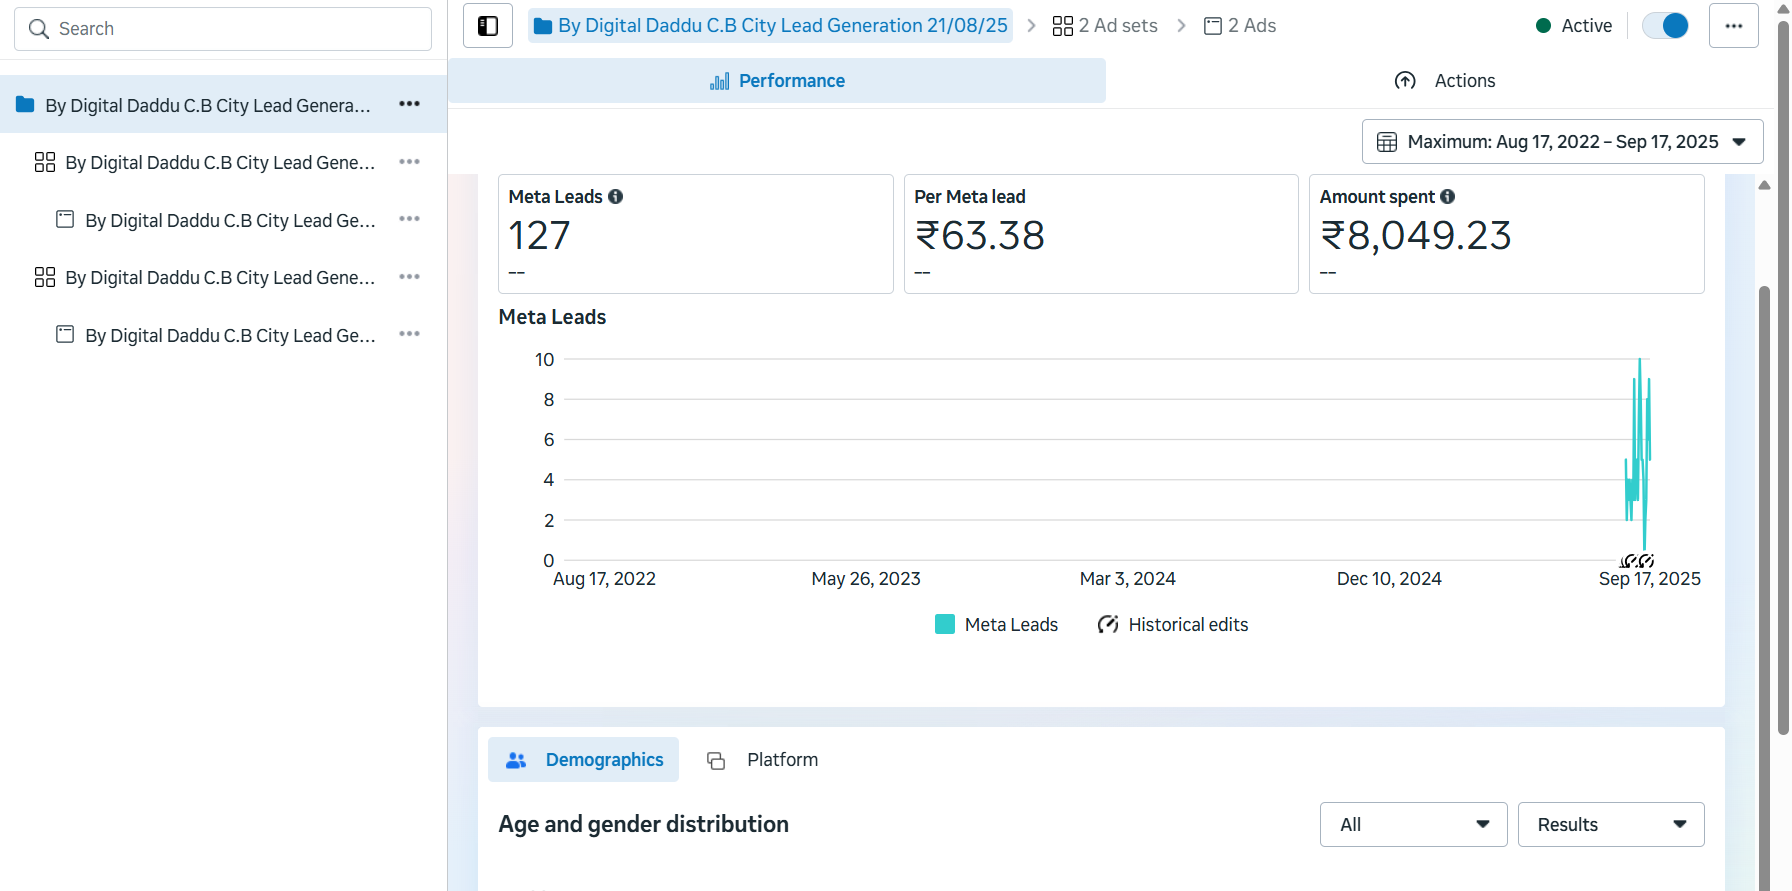
Task: Open the Results metric dropdown
Action: tap(1610, 825)
